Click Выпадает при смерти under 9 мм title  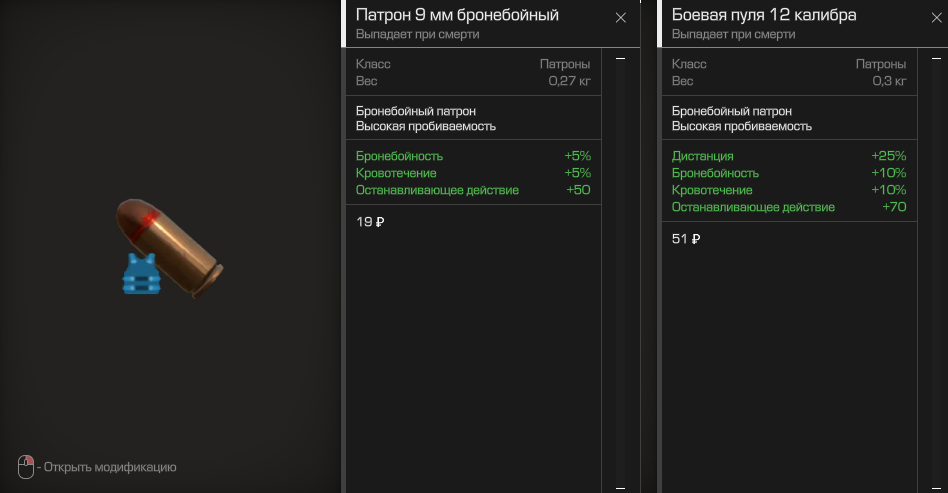[x=417, y=34]
